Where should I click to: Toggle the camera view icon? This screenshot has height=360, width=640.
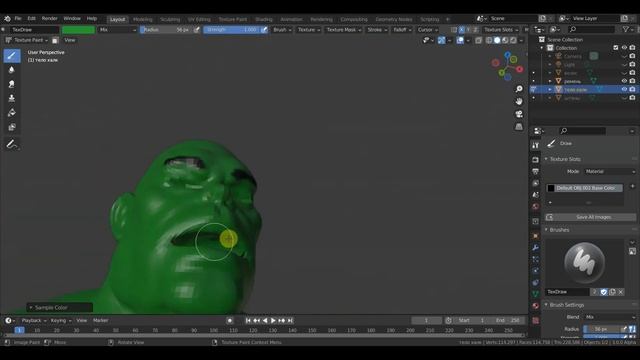(x=519, y=114)
